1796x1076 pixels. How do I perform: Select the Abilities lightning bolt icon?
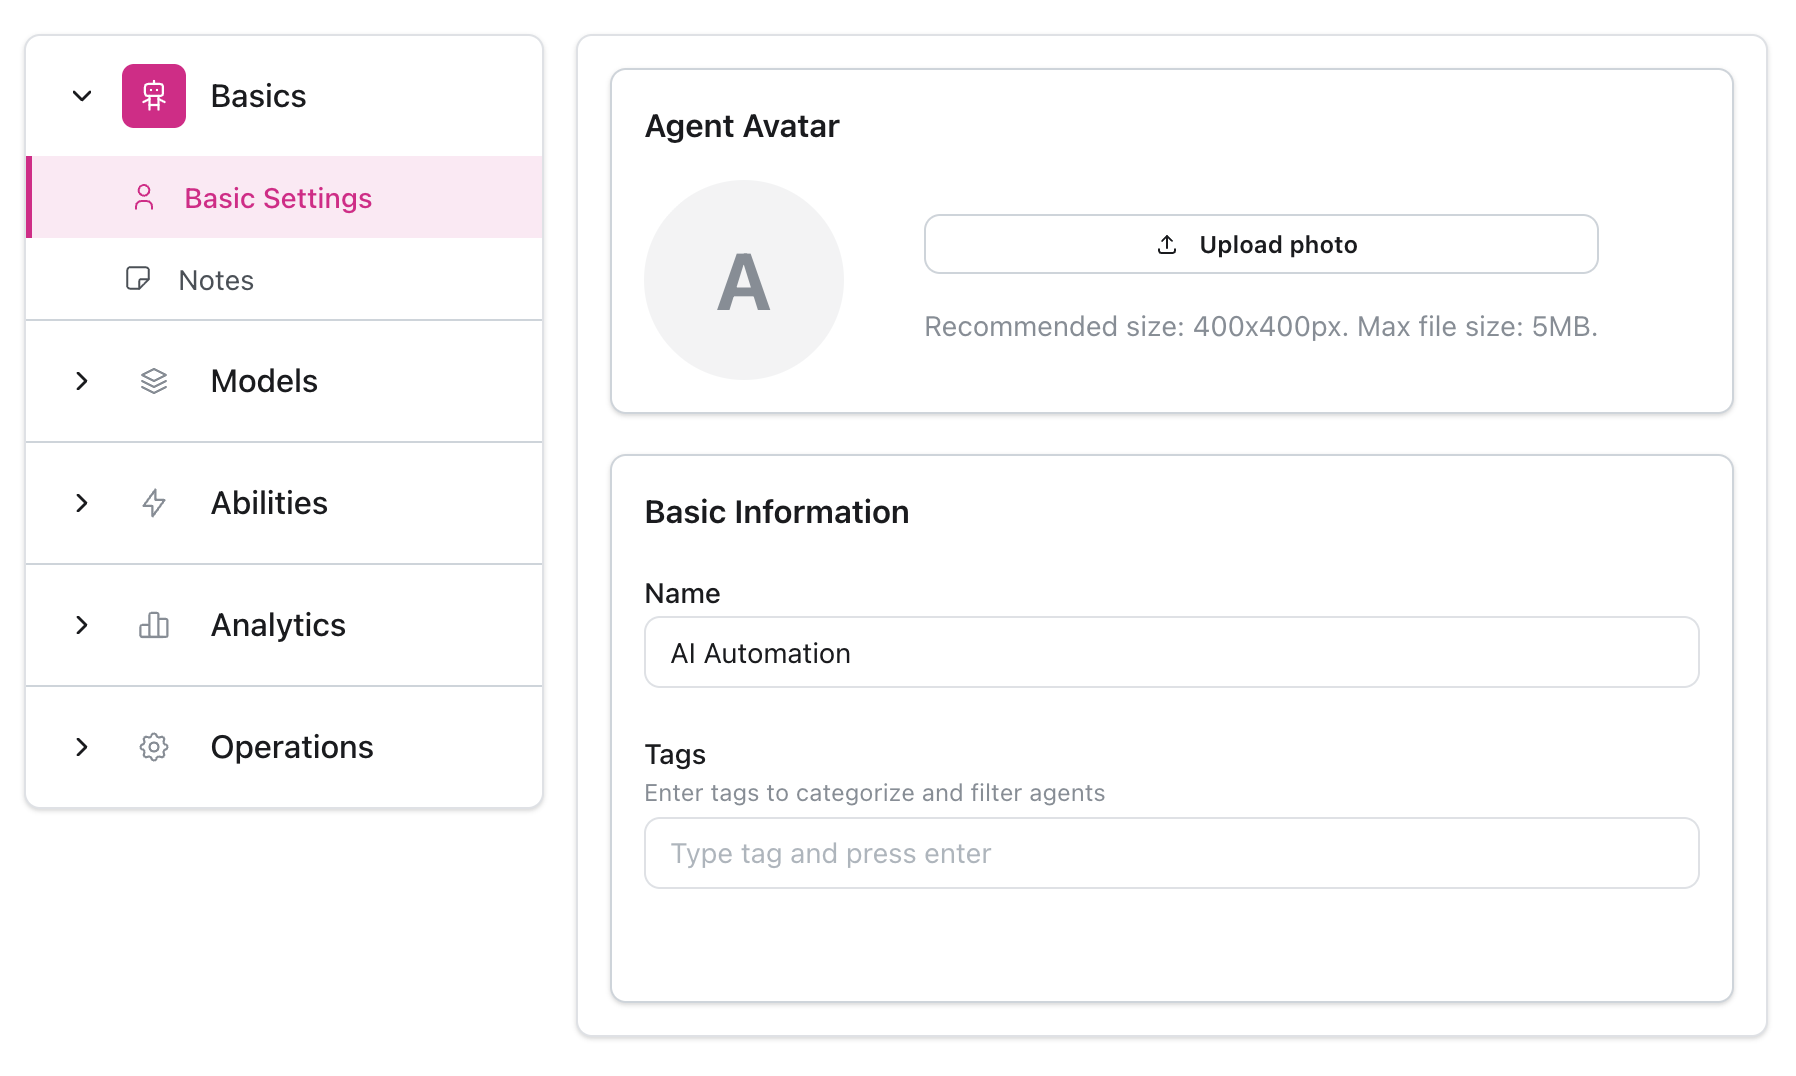click(153, 503)
